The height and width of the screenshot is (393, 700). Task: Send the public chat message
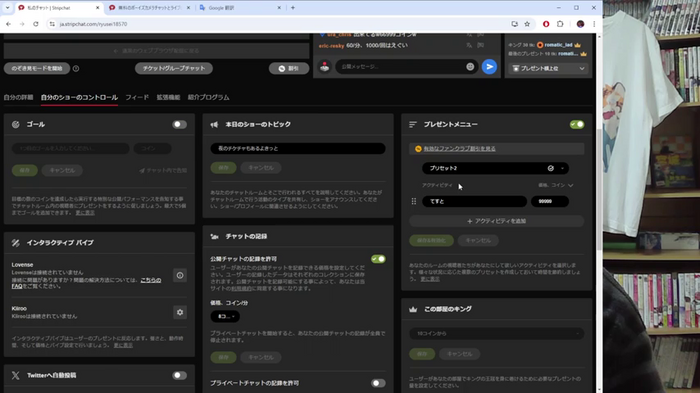(489, 67)
